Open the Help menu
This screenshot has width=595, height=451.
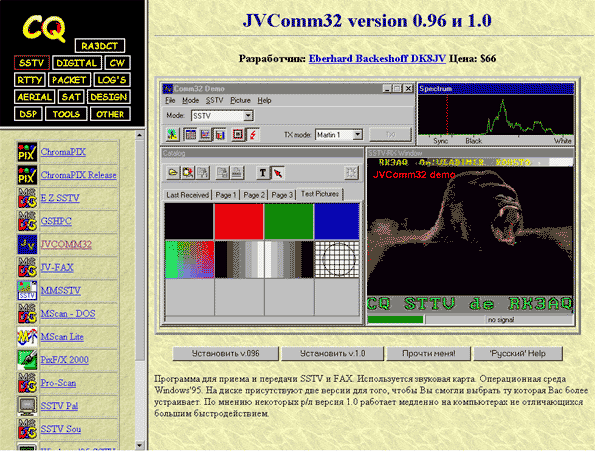pyautogui.click(x=264, y=101)
